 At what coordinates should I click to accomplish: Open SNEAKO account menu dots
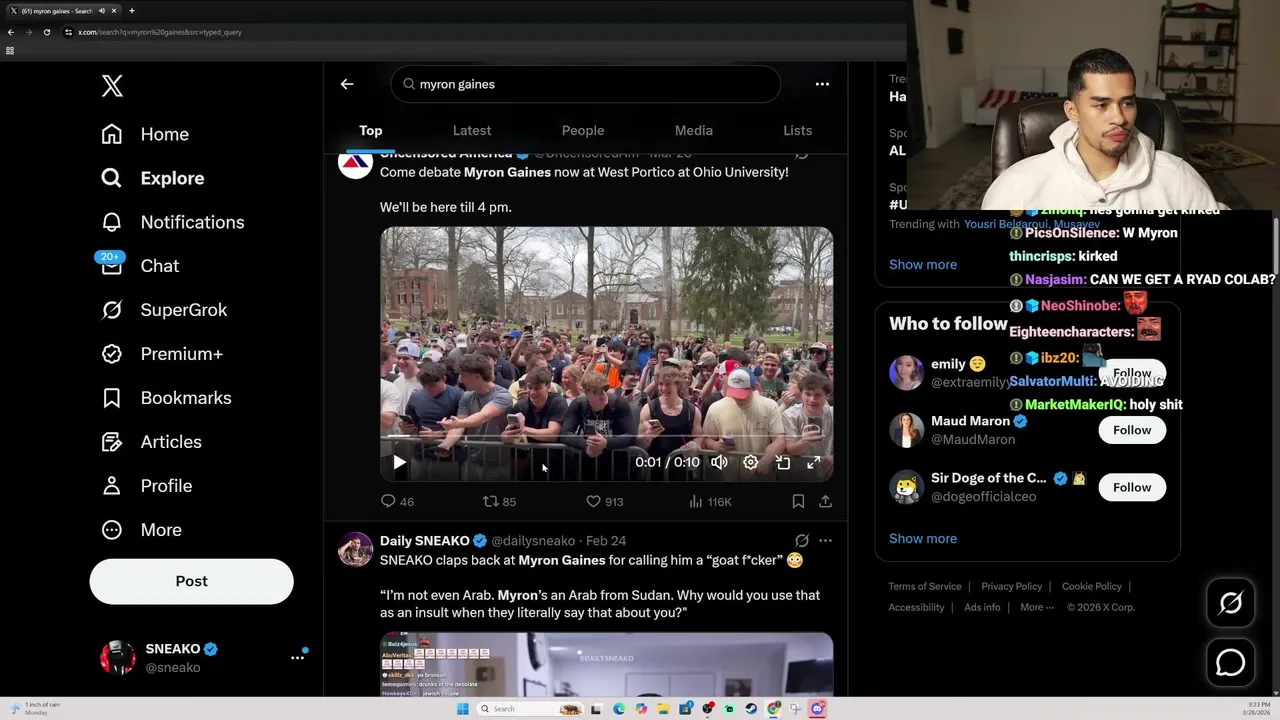297,657
